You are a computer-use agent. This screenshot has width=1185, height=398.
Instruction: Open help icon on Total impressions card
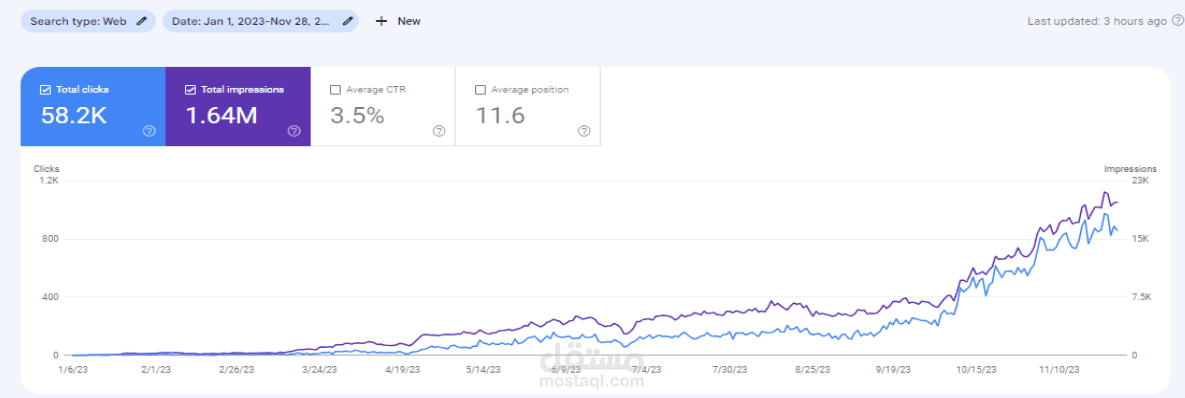coord(294,131)
